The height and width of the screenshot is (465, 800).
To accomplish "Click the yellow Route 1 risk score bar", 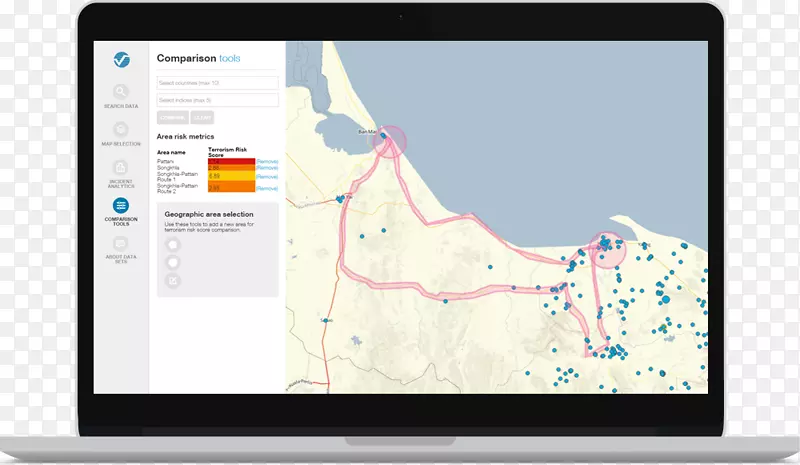I will click(x=230, y=177).
